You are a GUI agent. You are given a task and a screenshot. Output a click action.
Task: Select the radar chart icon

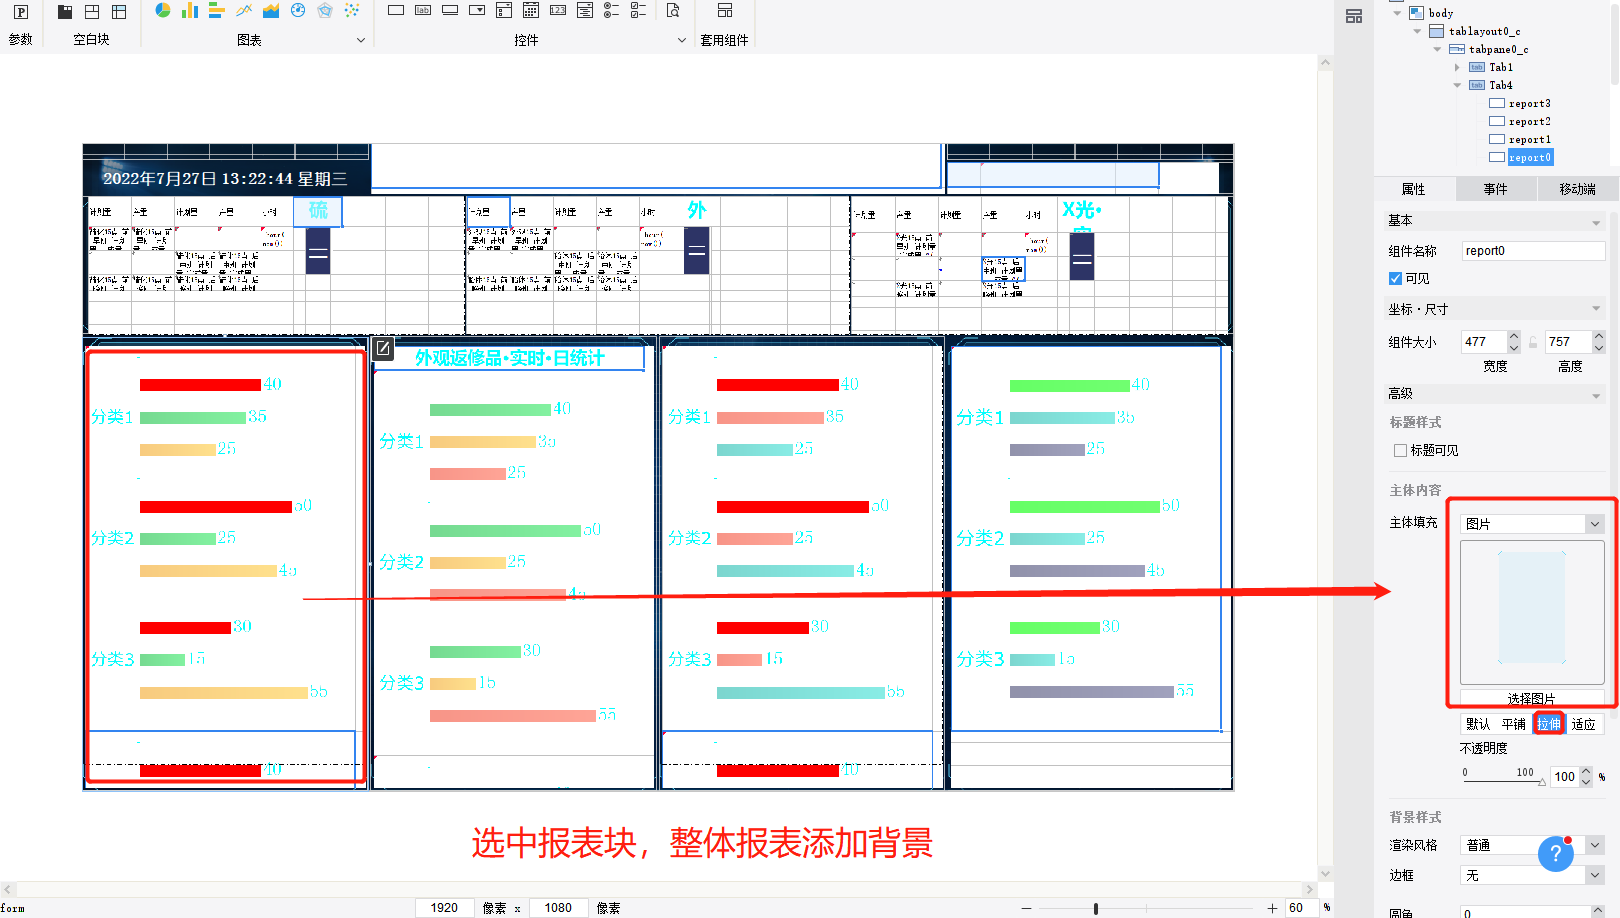(325, 11)
